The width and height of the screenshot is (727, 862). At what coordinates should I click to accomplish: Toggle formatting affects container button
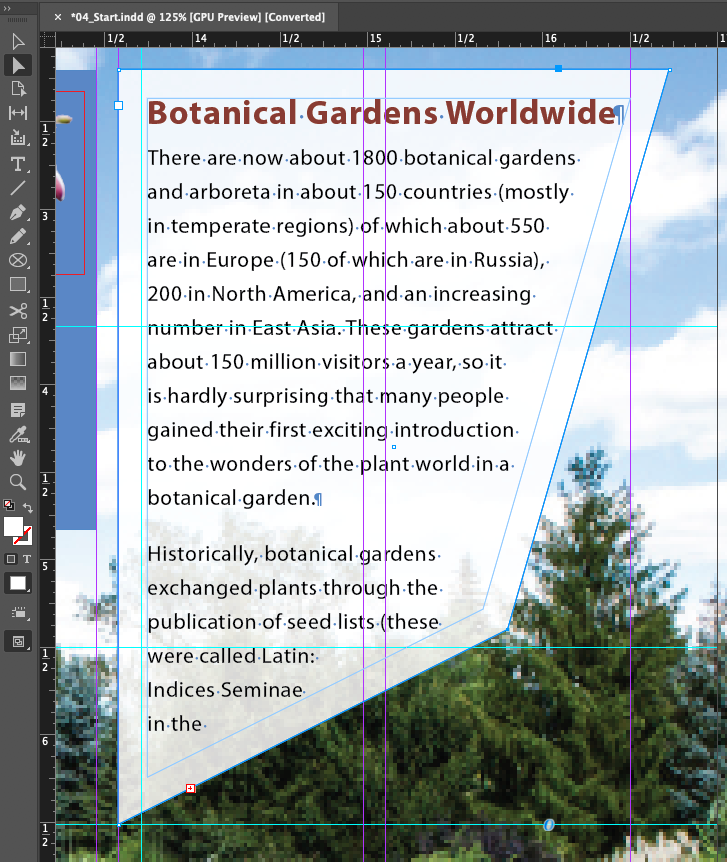point(10,559)
